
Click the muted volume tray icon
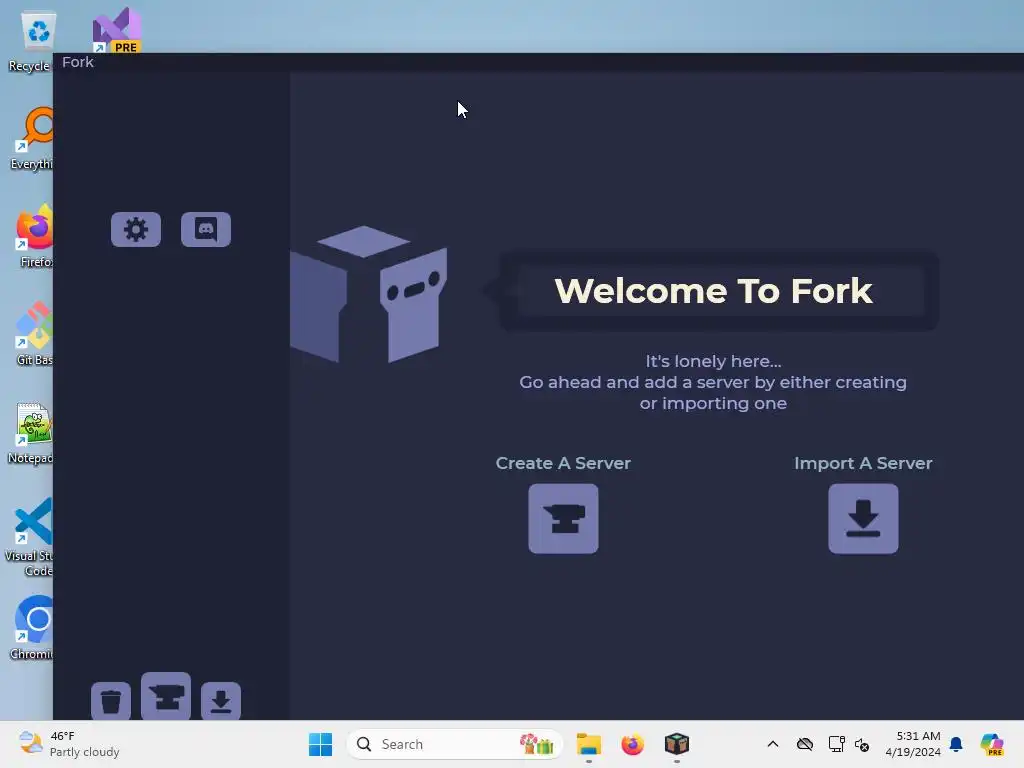pos(862,744)
